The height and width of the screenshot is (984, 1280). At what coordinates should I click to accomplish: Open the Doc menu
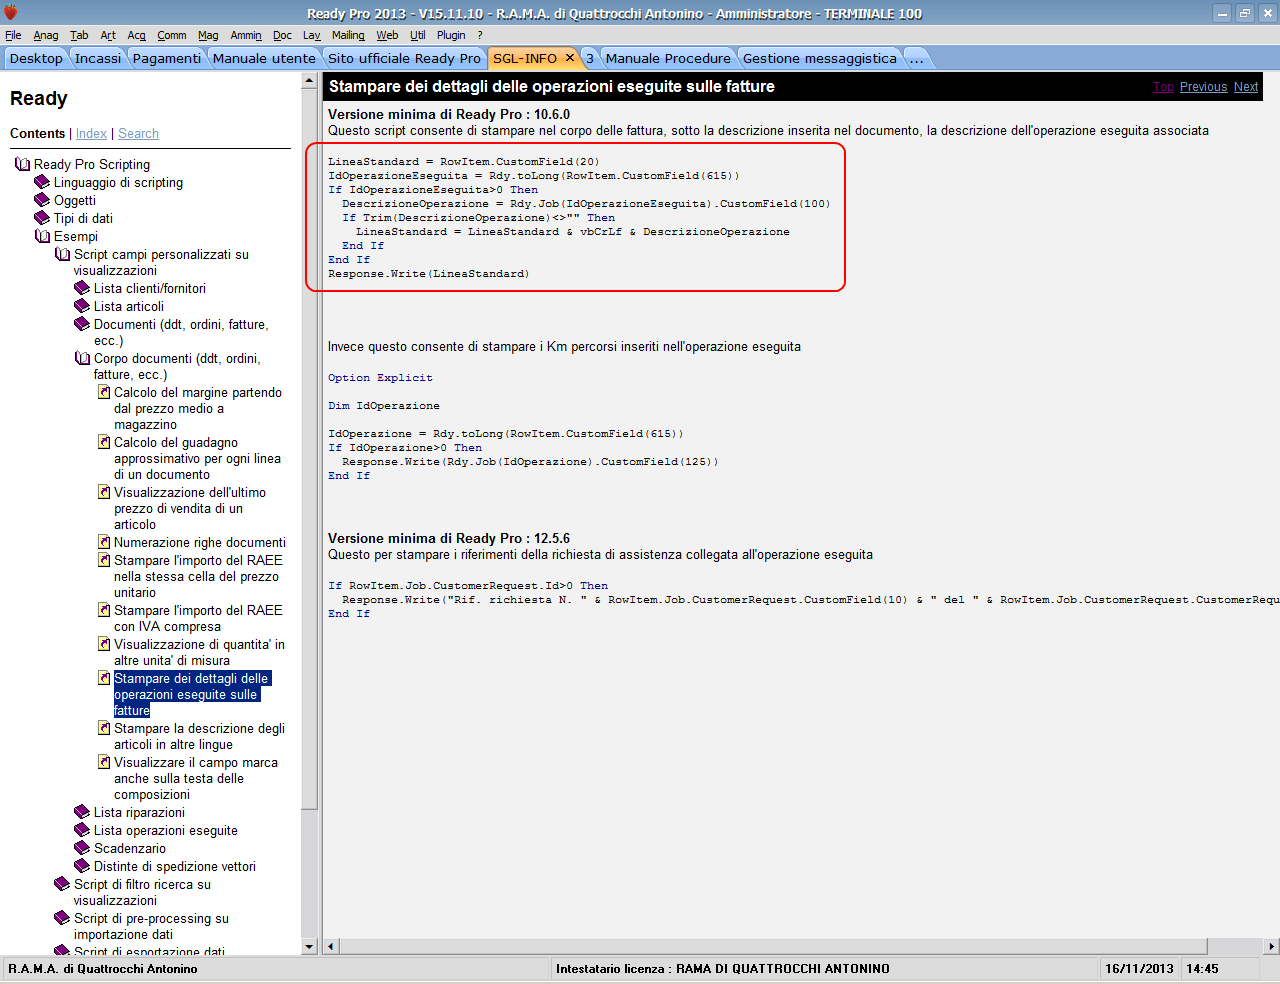click(282, 35)
